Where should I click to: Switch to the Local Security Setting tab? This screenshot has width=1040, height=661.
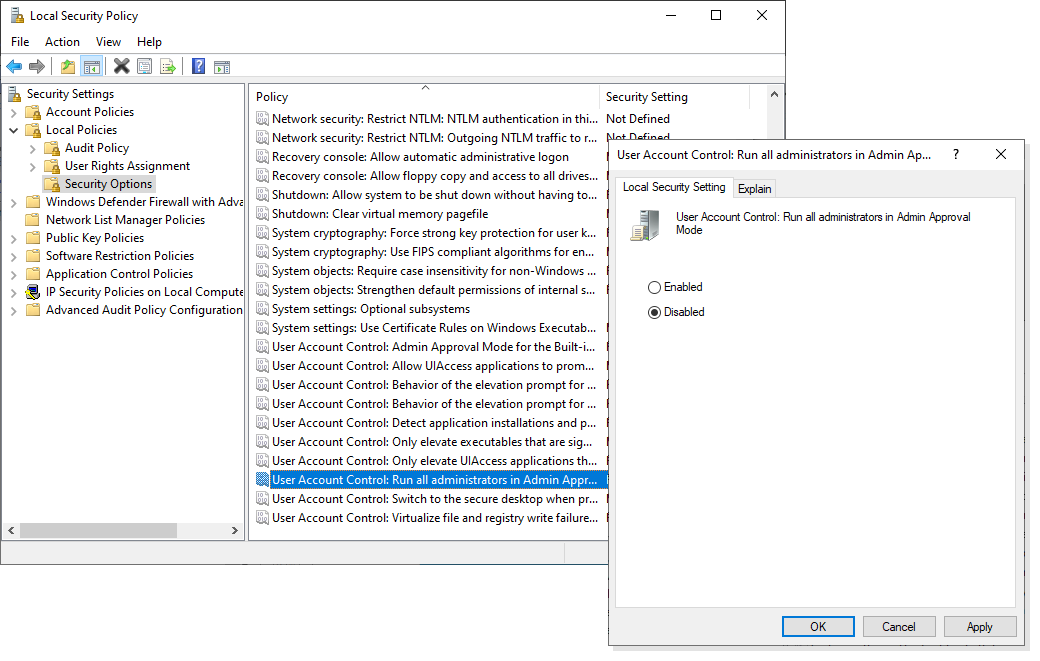674,187
